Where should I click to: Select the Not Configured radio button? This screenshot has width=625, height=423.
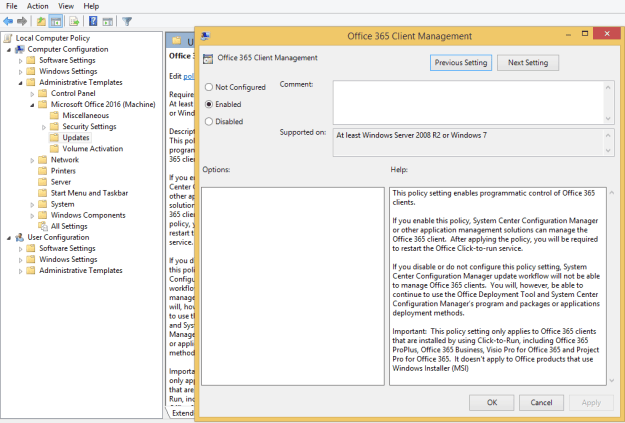click(209, 87)
